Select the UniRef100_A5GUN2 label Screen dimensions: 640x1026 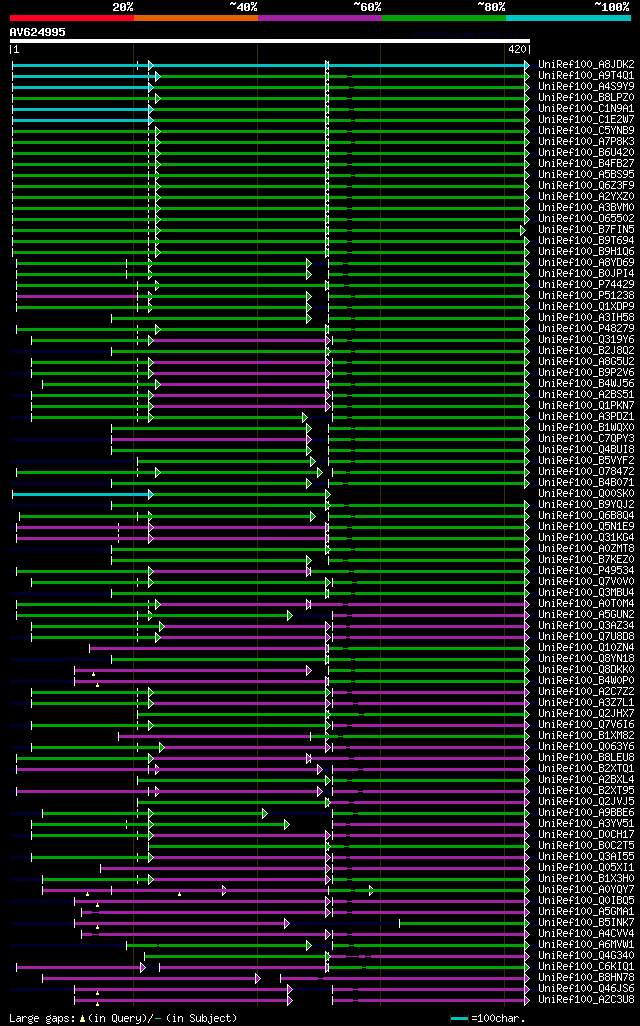pyautogui.click(x=586, y=614)
